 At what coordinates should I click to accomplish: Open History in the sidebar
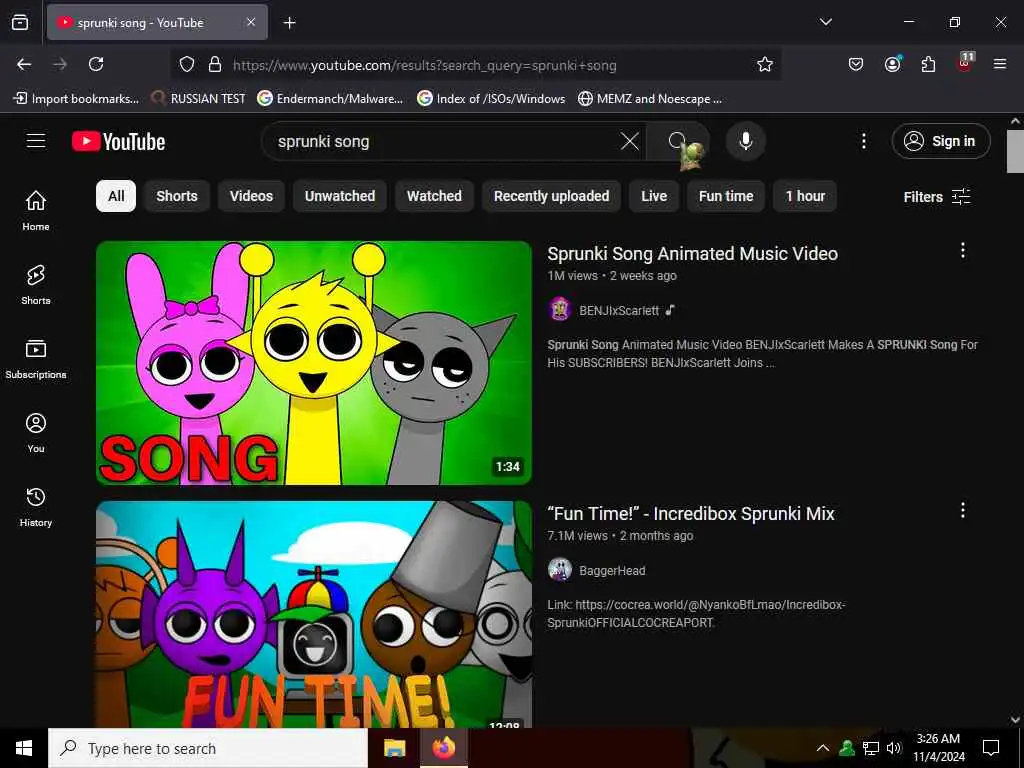(x=36, y=507)
